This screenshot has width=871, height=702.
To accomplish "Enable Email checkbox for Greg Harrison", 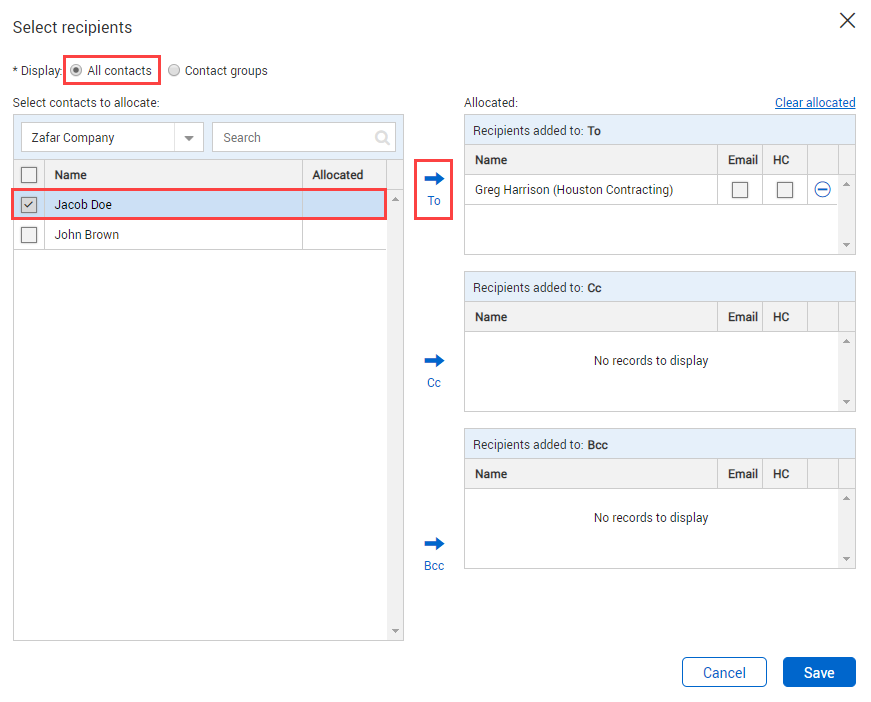I will 740,190.
